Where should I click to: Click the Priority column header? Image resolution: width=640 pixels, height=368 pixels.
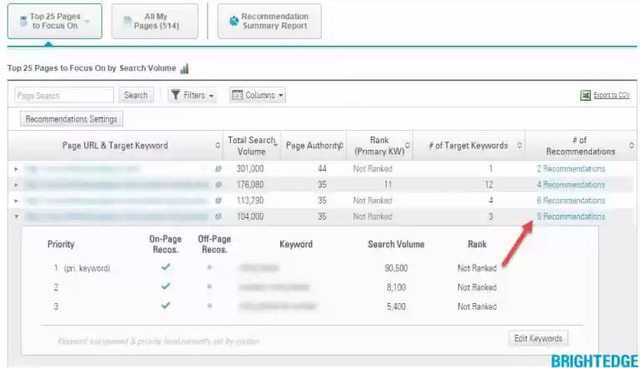pyautogui.click(x=61, y=244)
